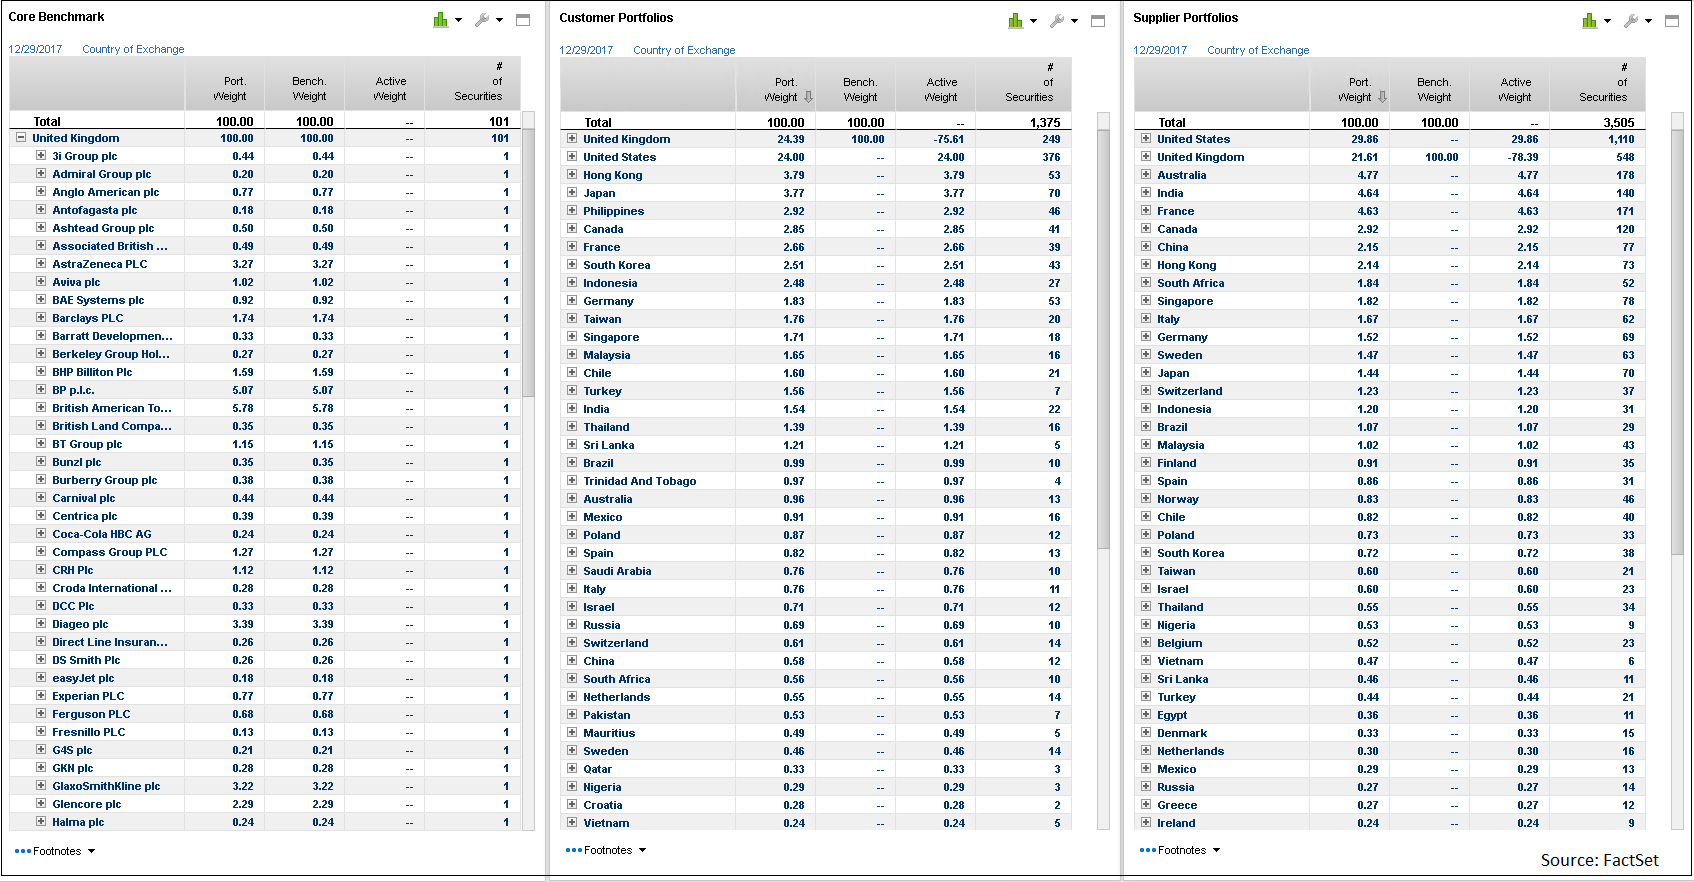Expand the AstraZeneca PLC row
Screen dimensions: 1694x882
pyautogui.click(x=41, y=264)
